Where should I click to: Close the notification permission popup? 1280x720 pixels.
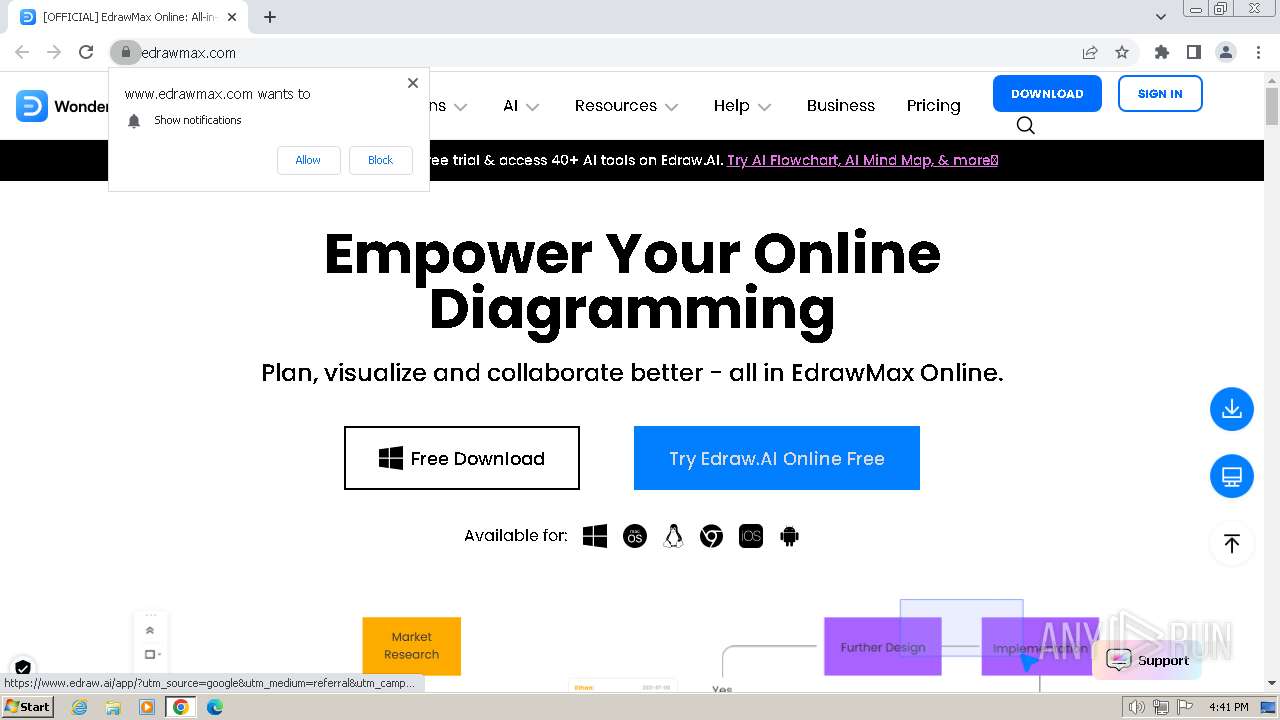tap(413, 83)
